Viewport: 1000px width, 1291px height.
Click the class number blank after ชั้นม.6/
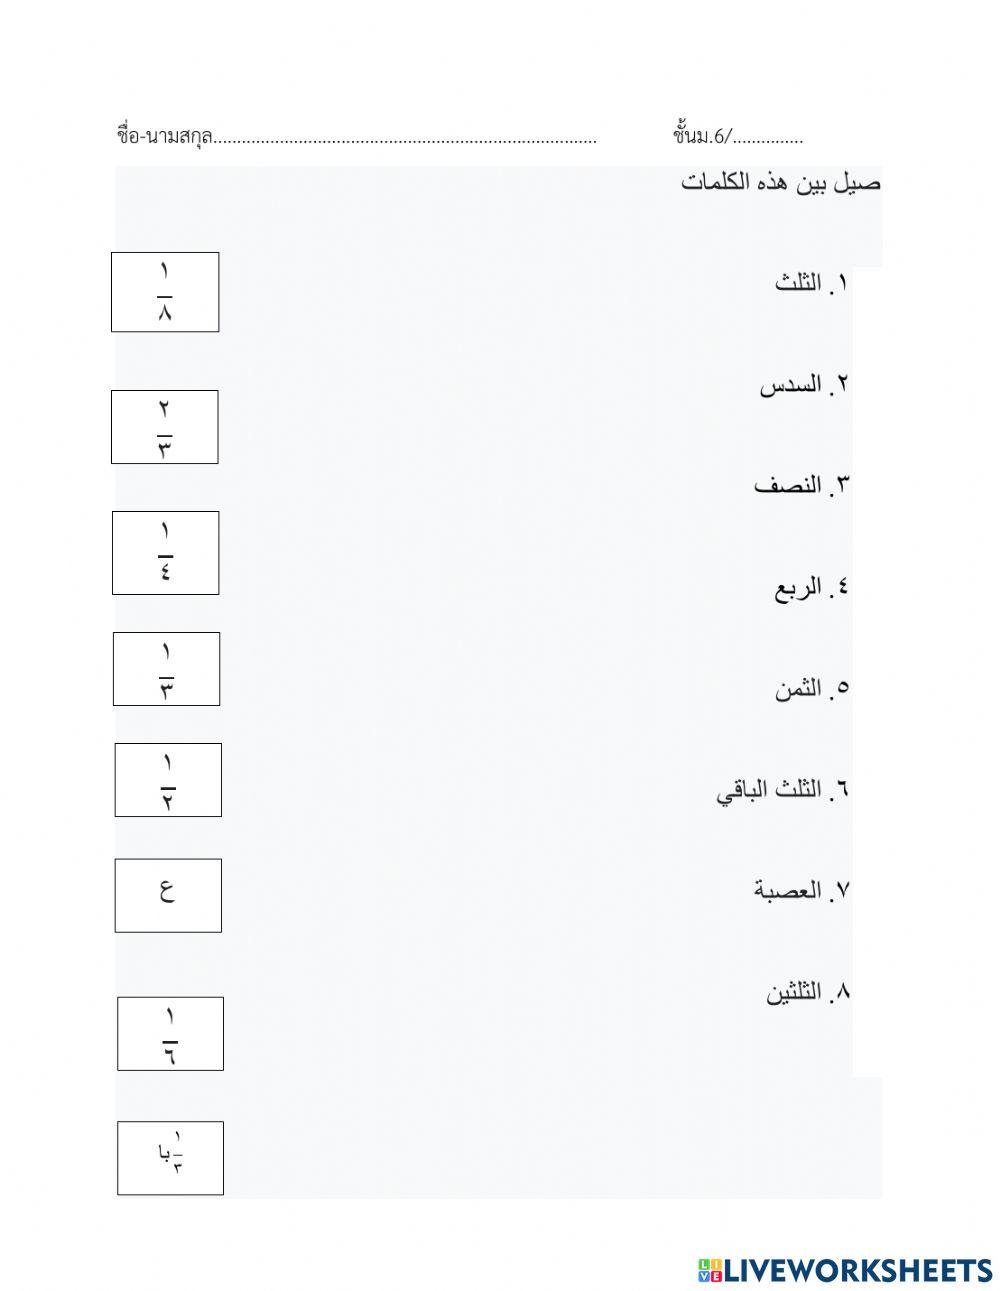(768, 139)
